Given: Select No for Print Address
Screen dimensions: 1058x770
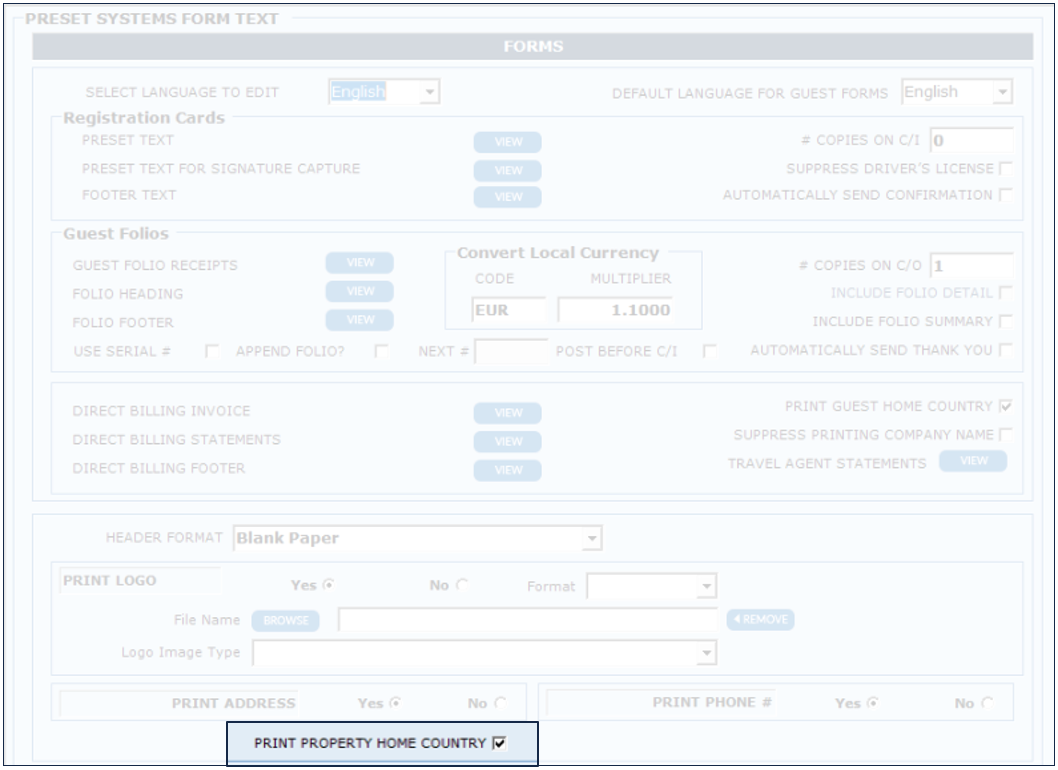Looking at the screenshot, I should click(x=500, y=703).
